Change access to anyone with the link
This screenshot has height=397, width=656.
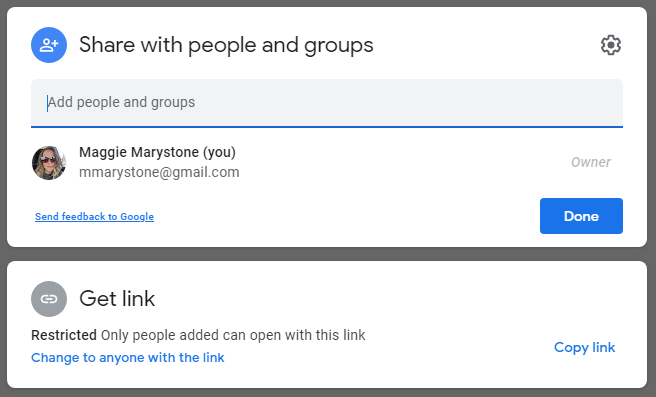click(128, 358)
